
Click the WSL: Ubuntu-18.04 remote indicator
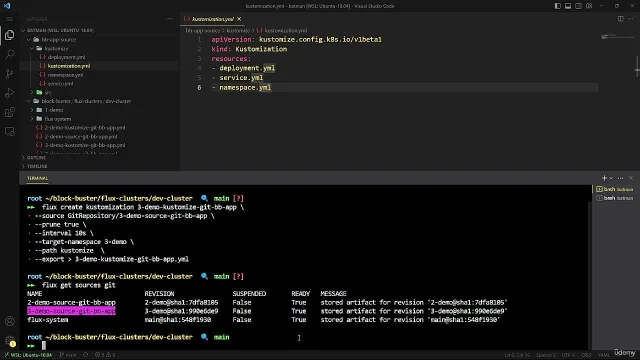[x=28, y=355]
